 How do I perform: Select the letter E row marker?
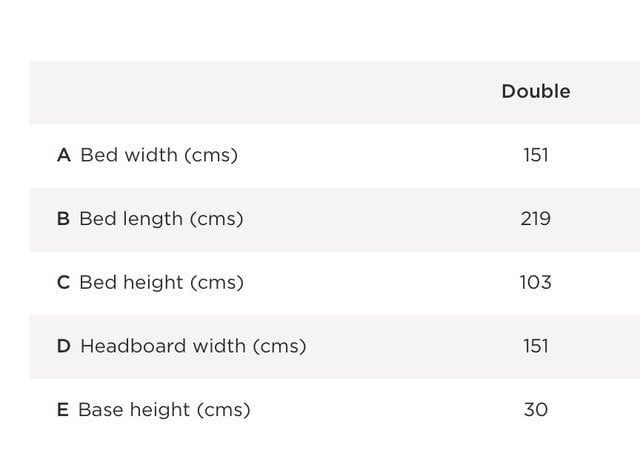(x=63, y=410)
